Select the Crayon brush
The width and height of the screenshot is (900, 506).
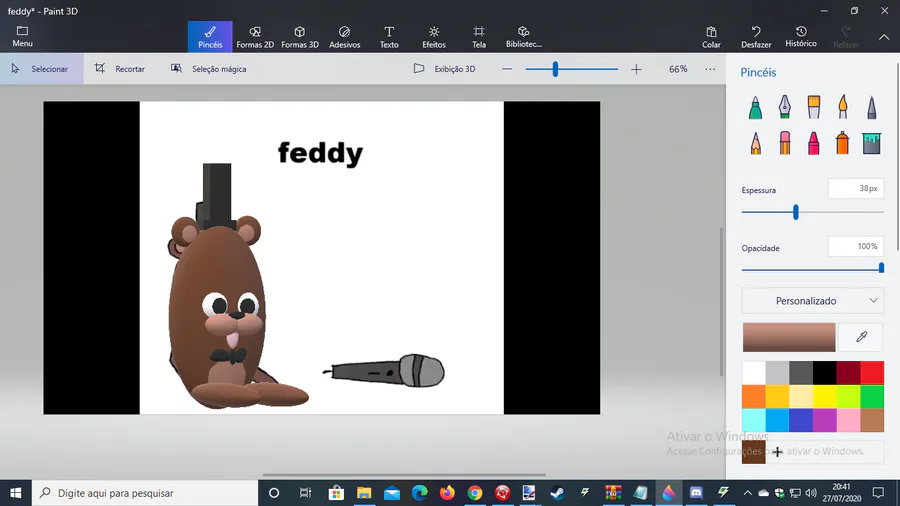(x=813, y=143)
